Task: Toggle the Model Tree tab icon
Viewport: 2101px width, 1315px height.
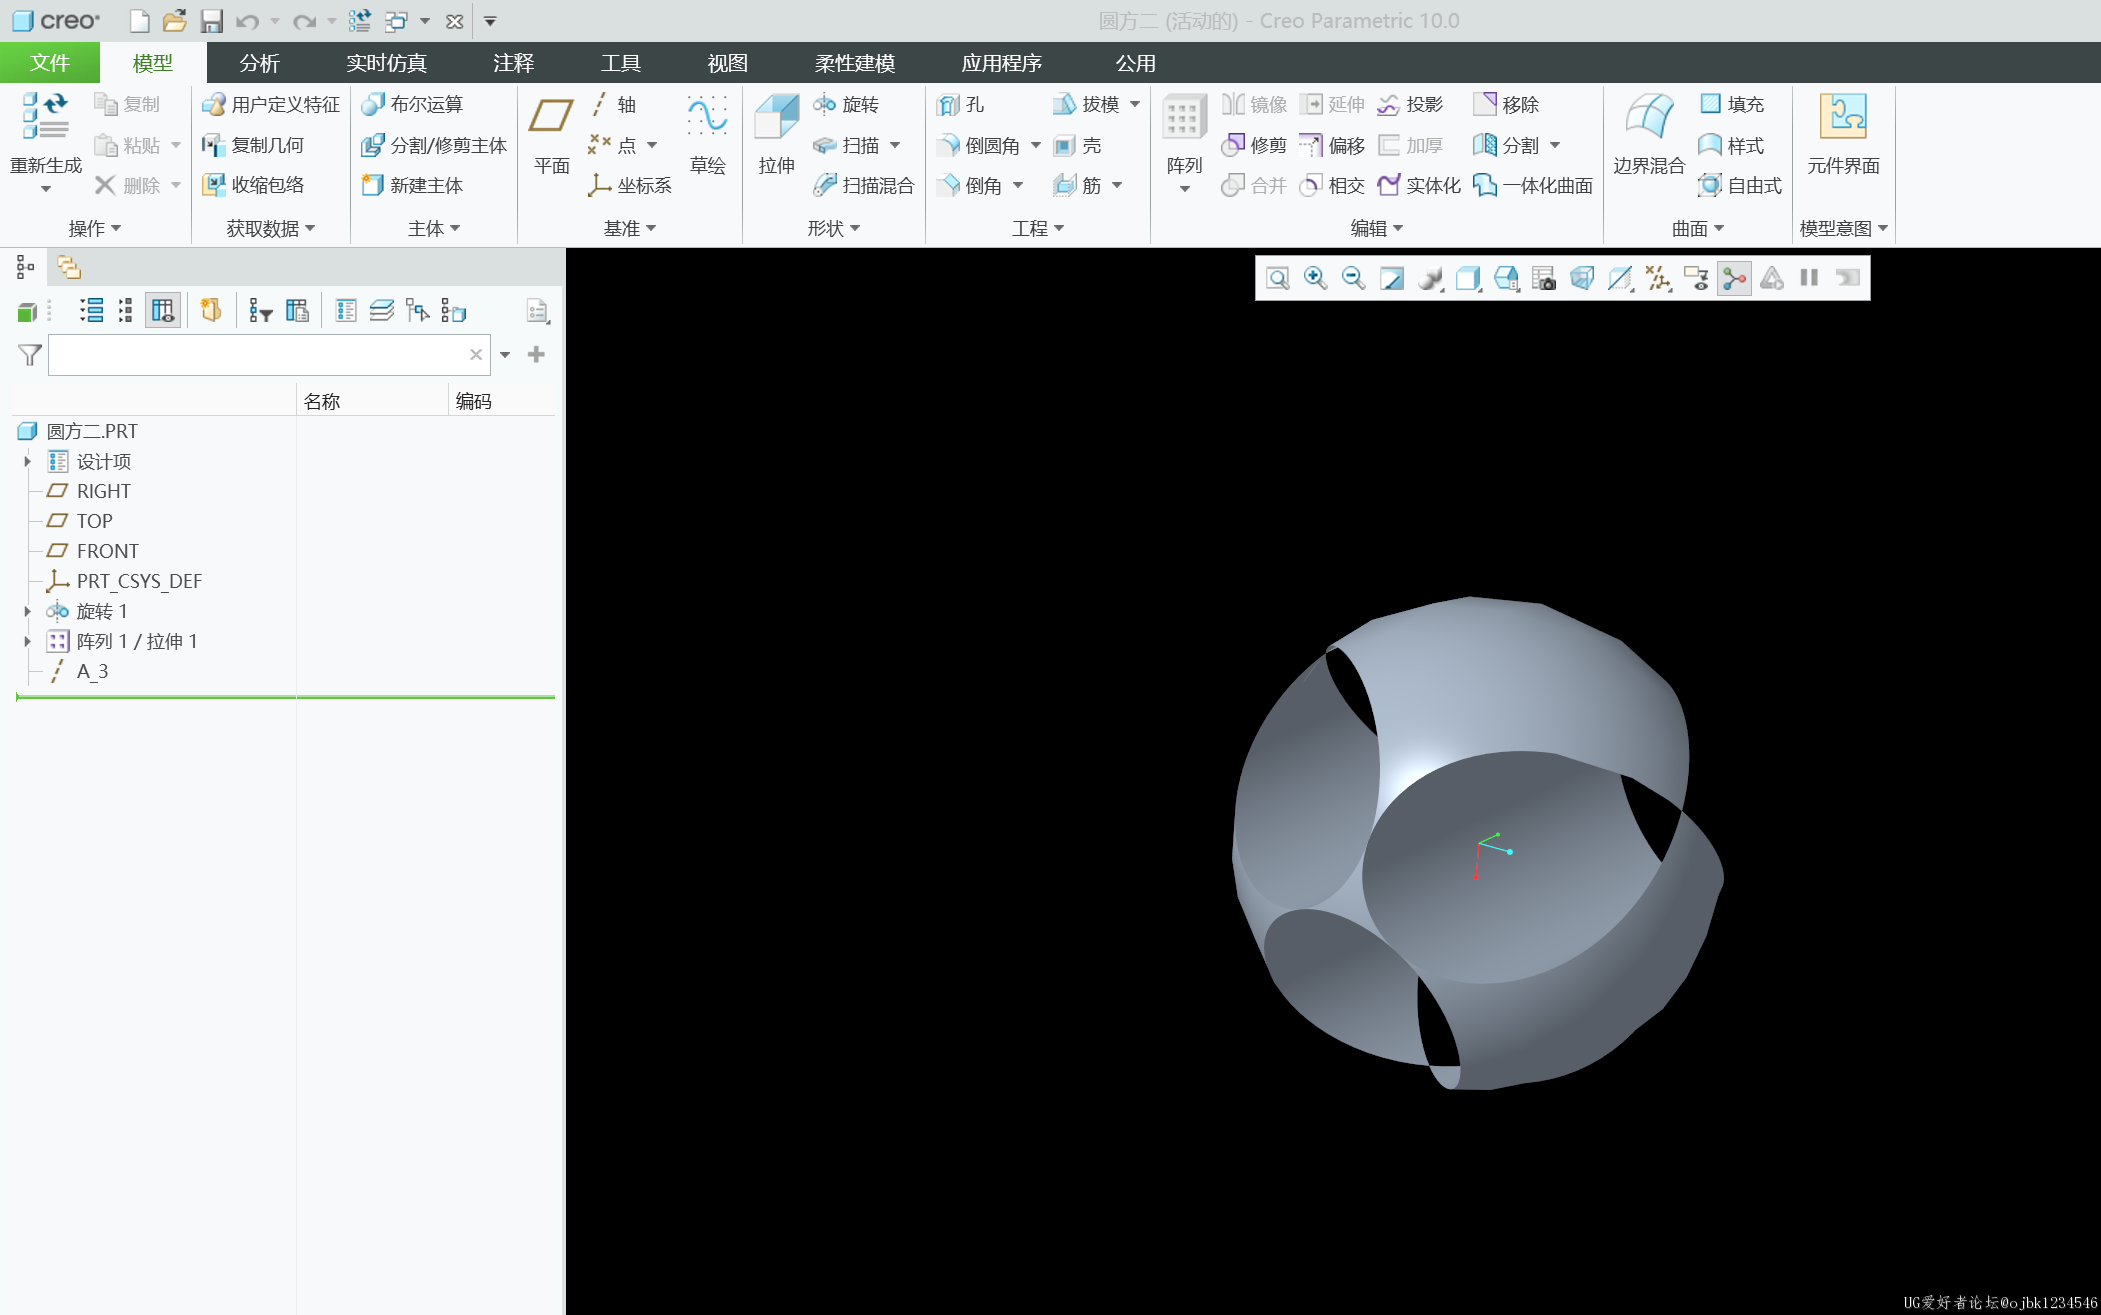Action: point(25,267)
